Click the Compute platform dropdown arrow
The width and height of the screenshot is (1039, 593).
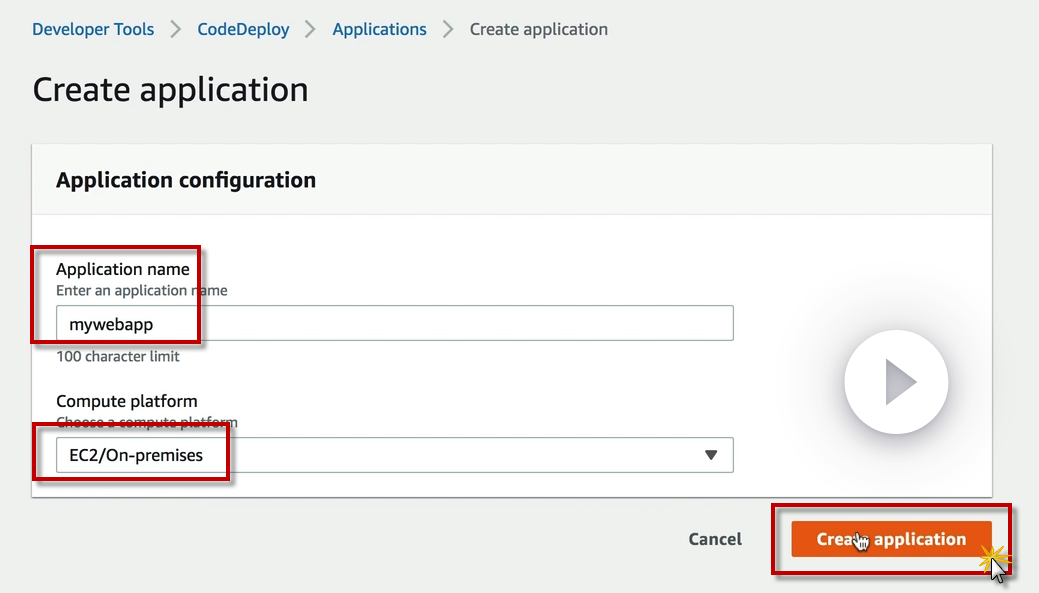(x=711, y=455)
